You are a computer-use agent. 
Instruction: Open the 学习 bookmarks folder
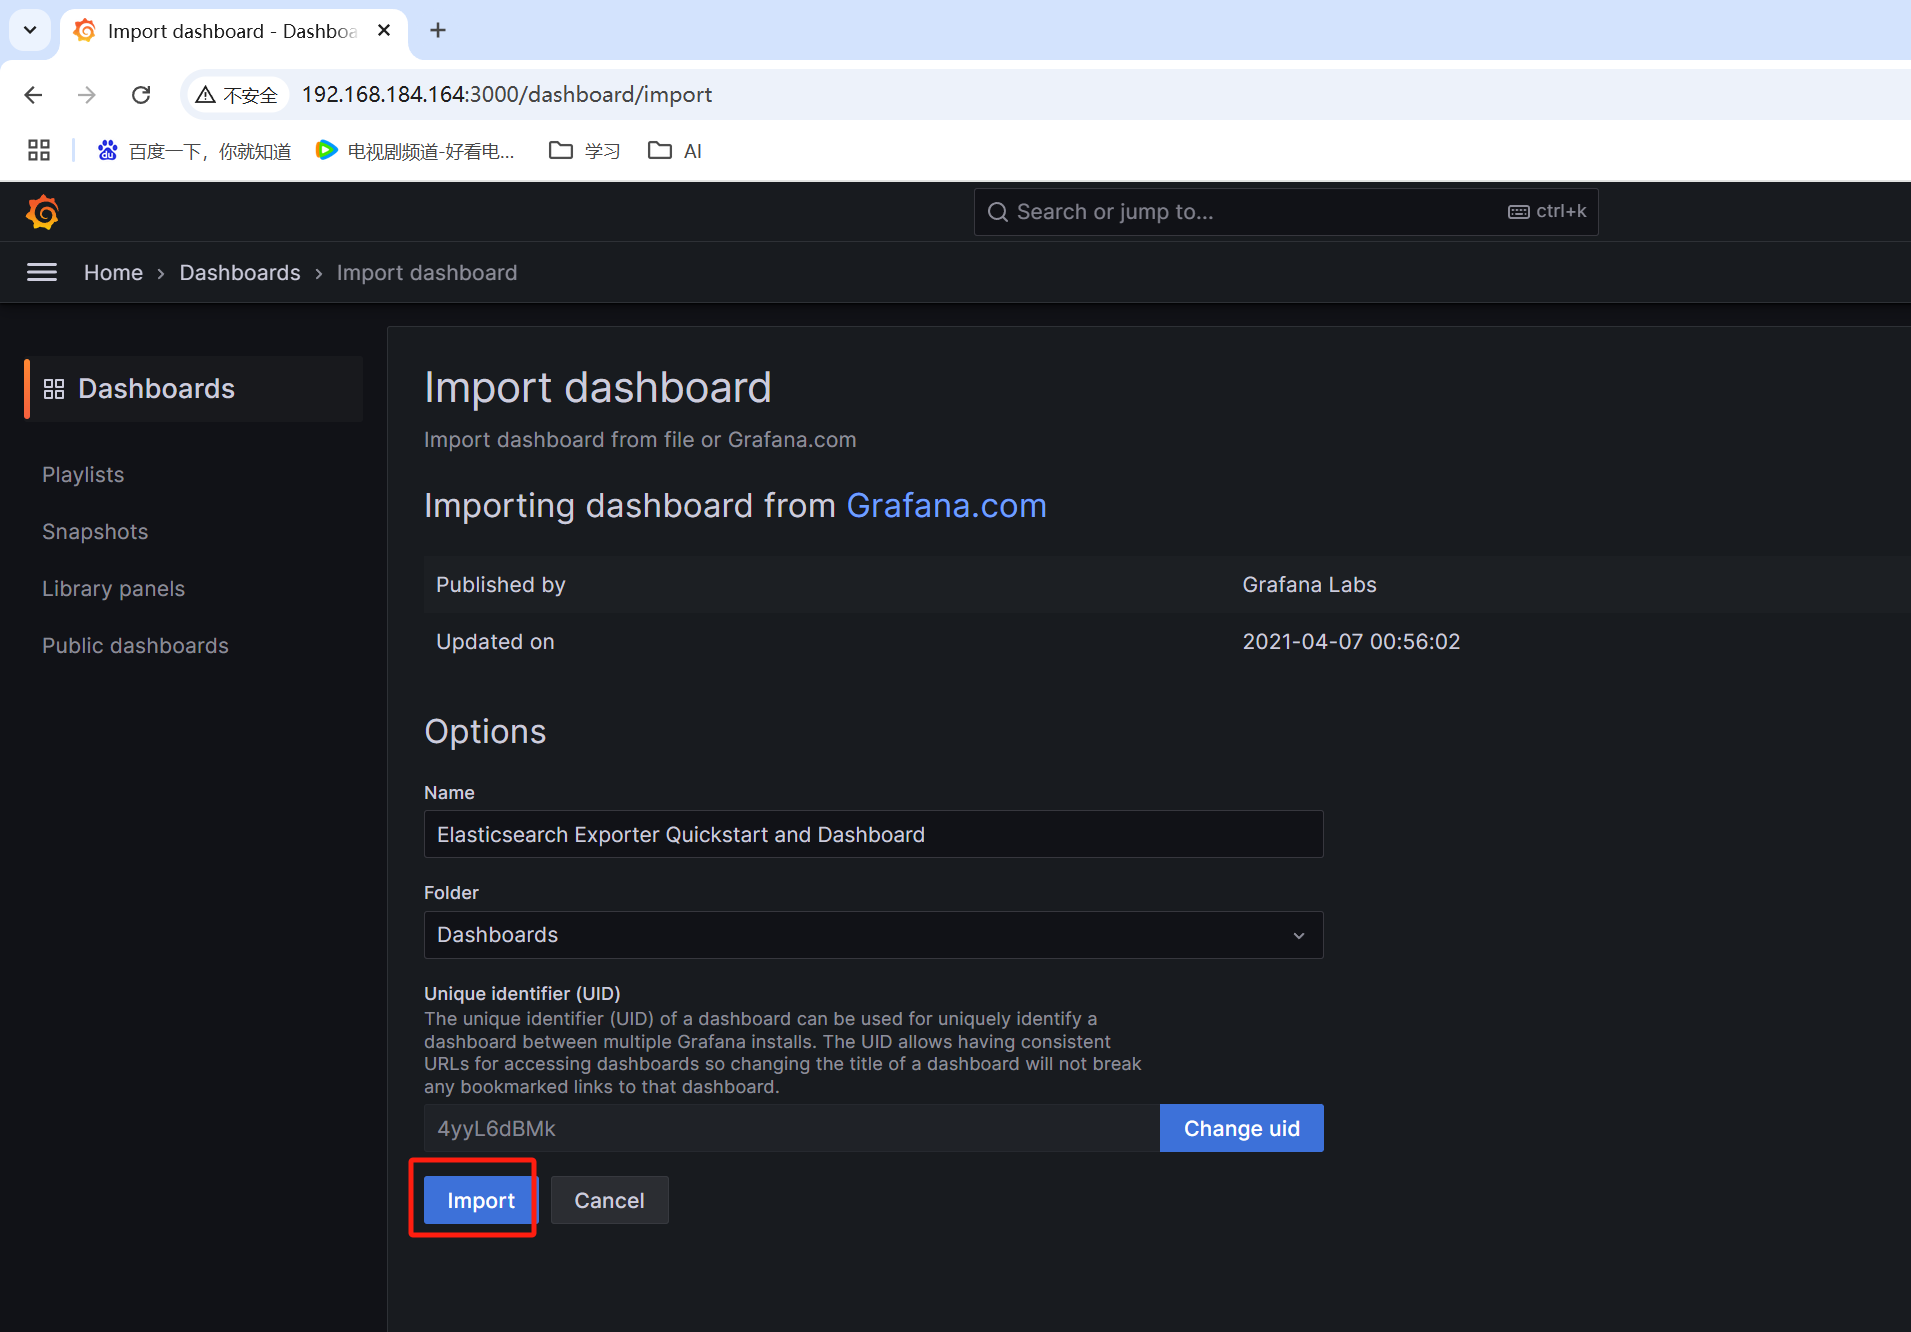click(x=585, y=151)
